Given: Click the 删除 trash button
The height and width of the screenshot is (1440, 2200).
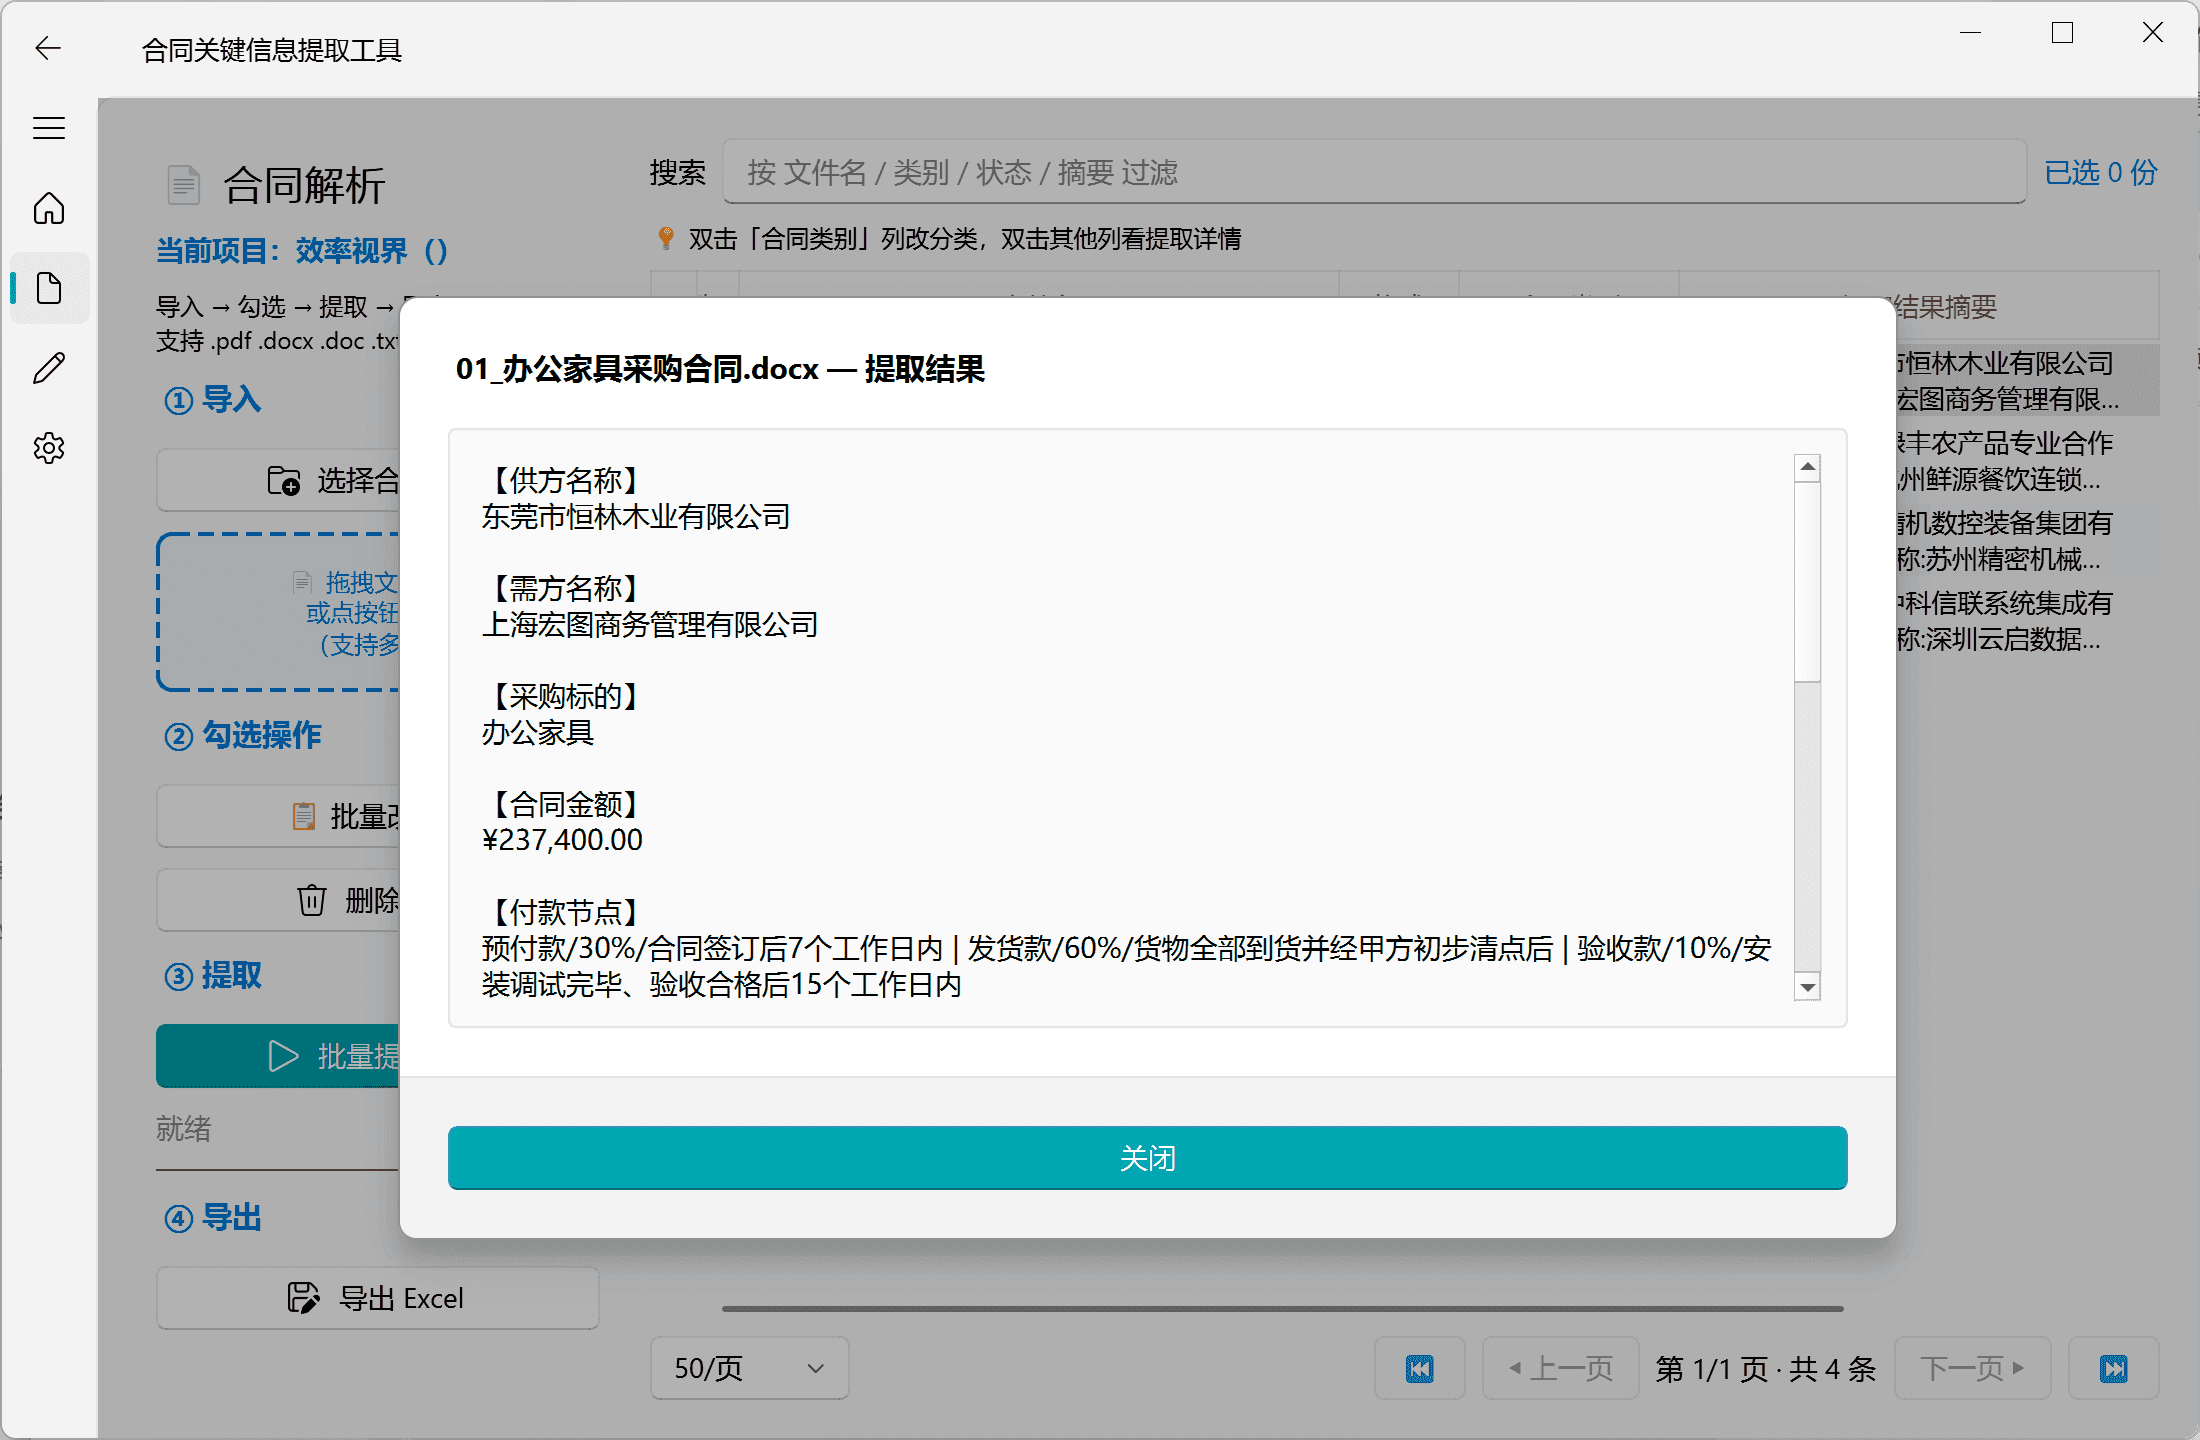Looking at the screenshot, I should (x=278, y=900).
